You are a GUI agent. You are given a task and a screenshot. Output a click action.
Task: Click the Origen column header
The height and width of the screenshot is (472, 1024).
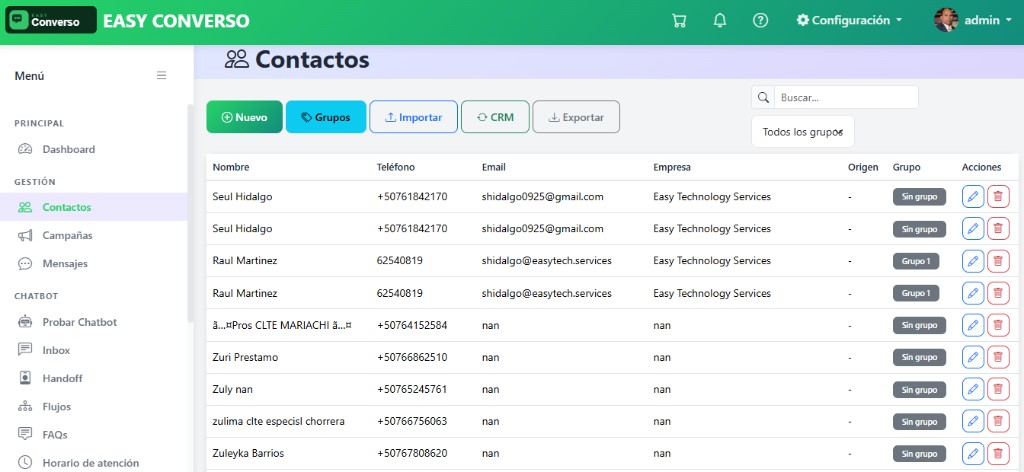point(863,167)
